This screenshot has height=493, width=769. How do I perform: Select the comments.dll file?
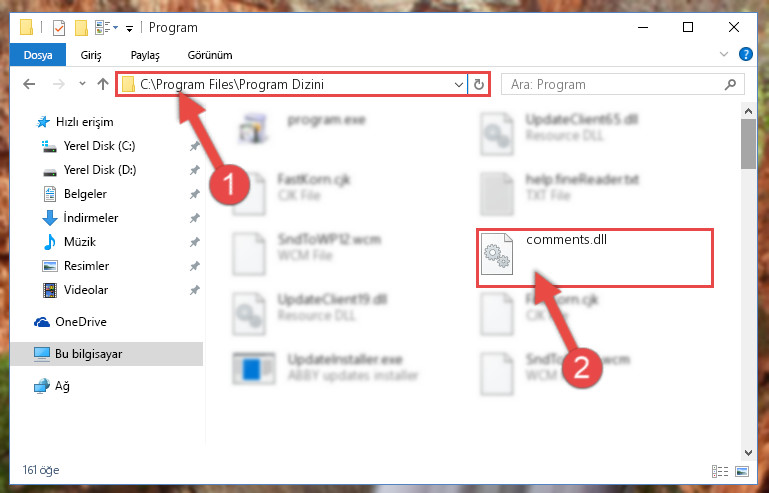click(594, 258)
